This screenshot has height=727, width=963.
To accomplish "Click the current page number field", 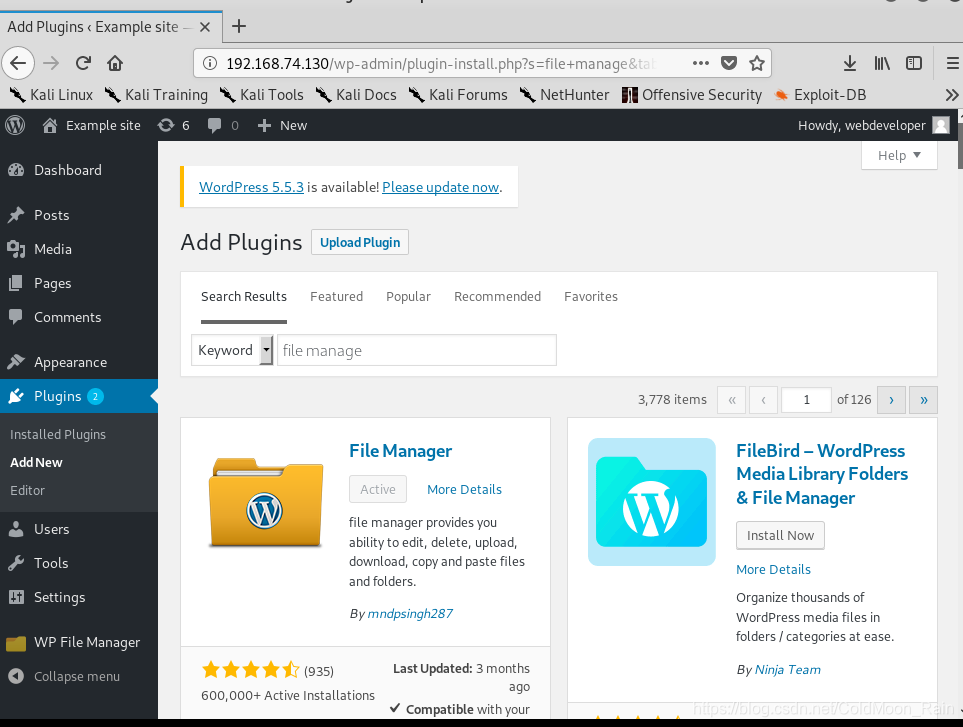I will [x=806, y=400].
